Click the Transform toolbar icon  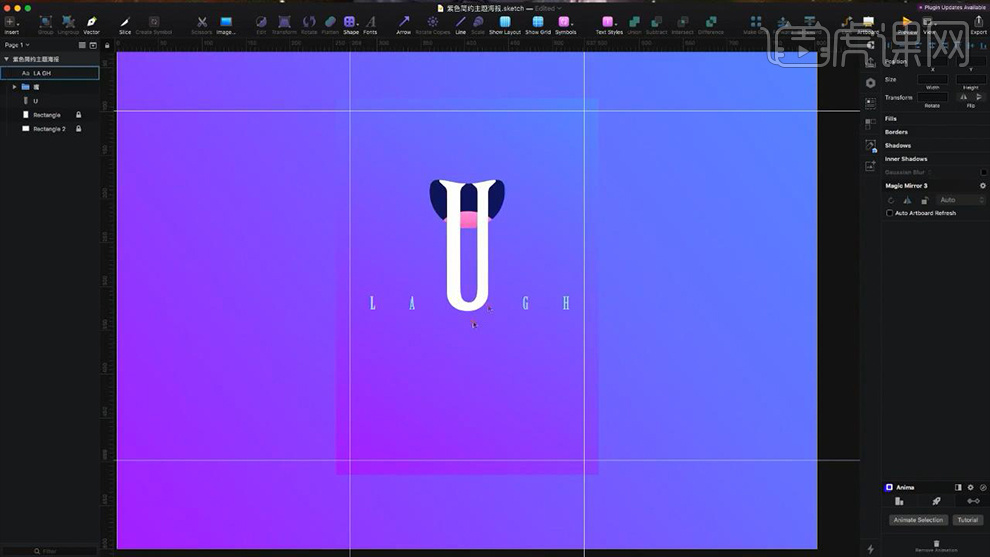[284, 22]
